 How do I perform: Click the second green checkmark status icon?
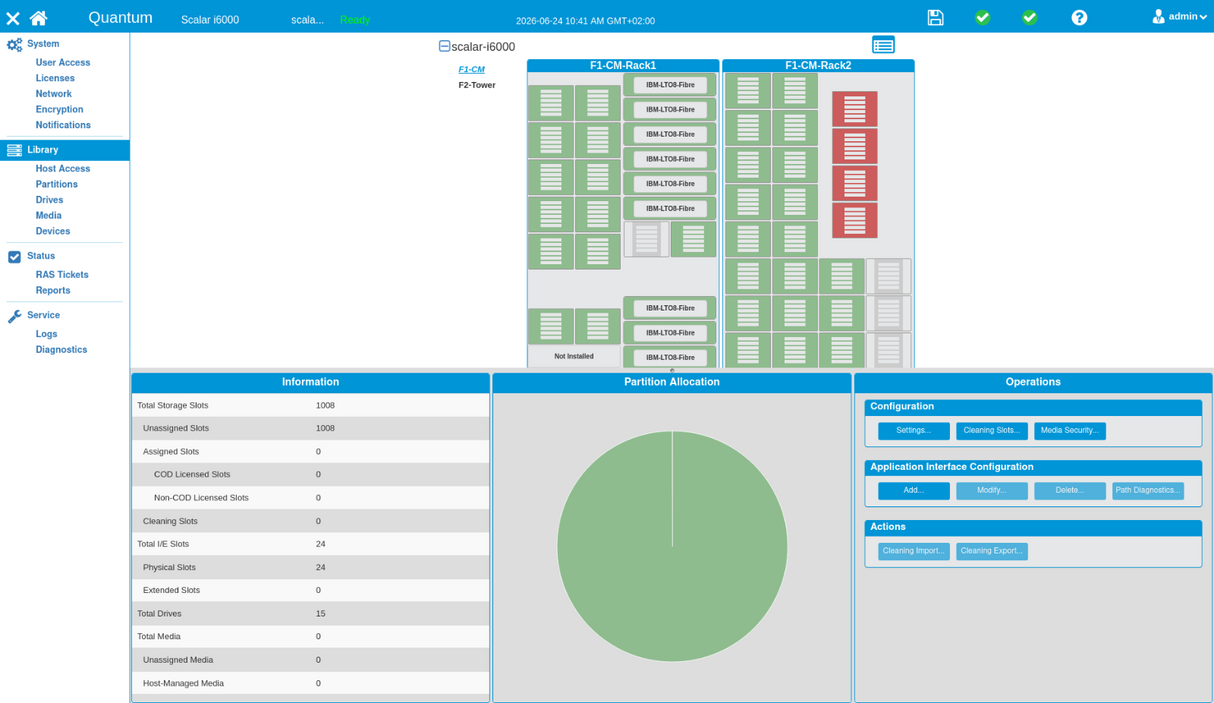click(x=1029, y=17)
